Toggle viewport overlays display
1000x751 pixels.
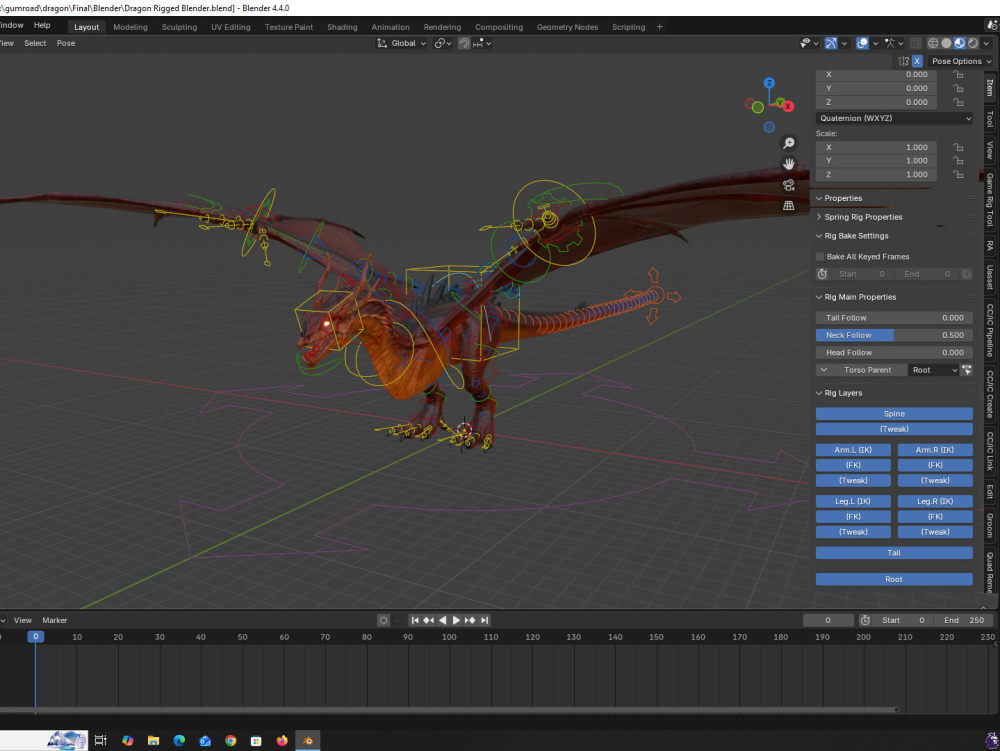(x=862, y=43)
